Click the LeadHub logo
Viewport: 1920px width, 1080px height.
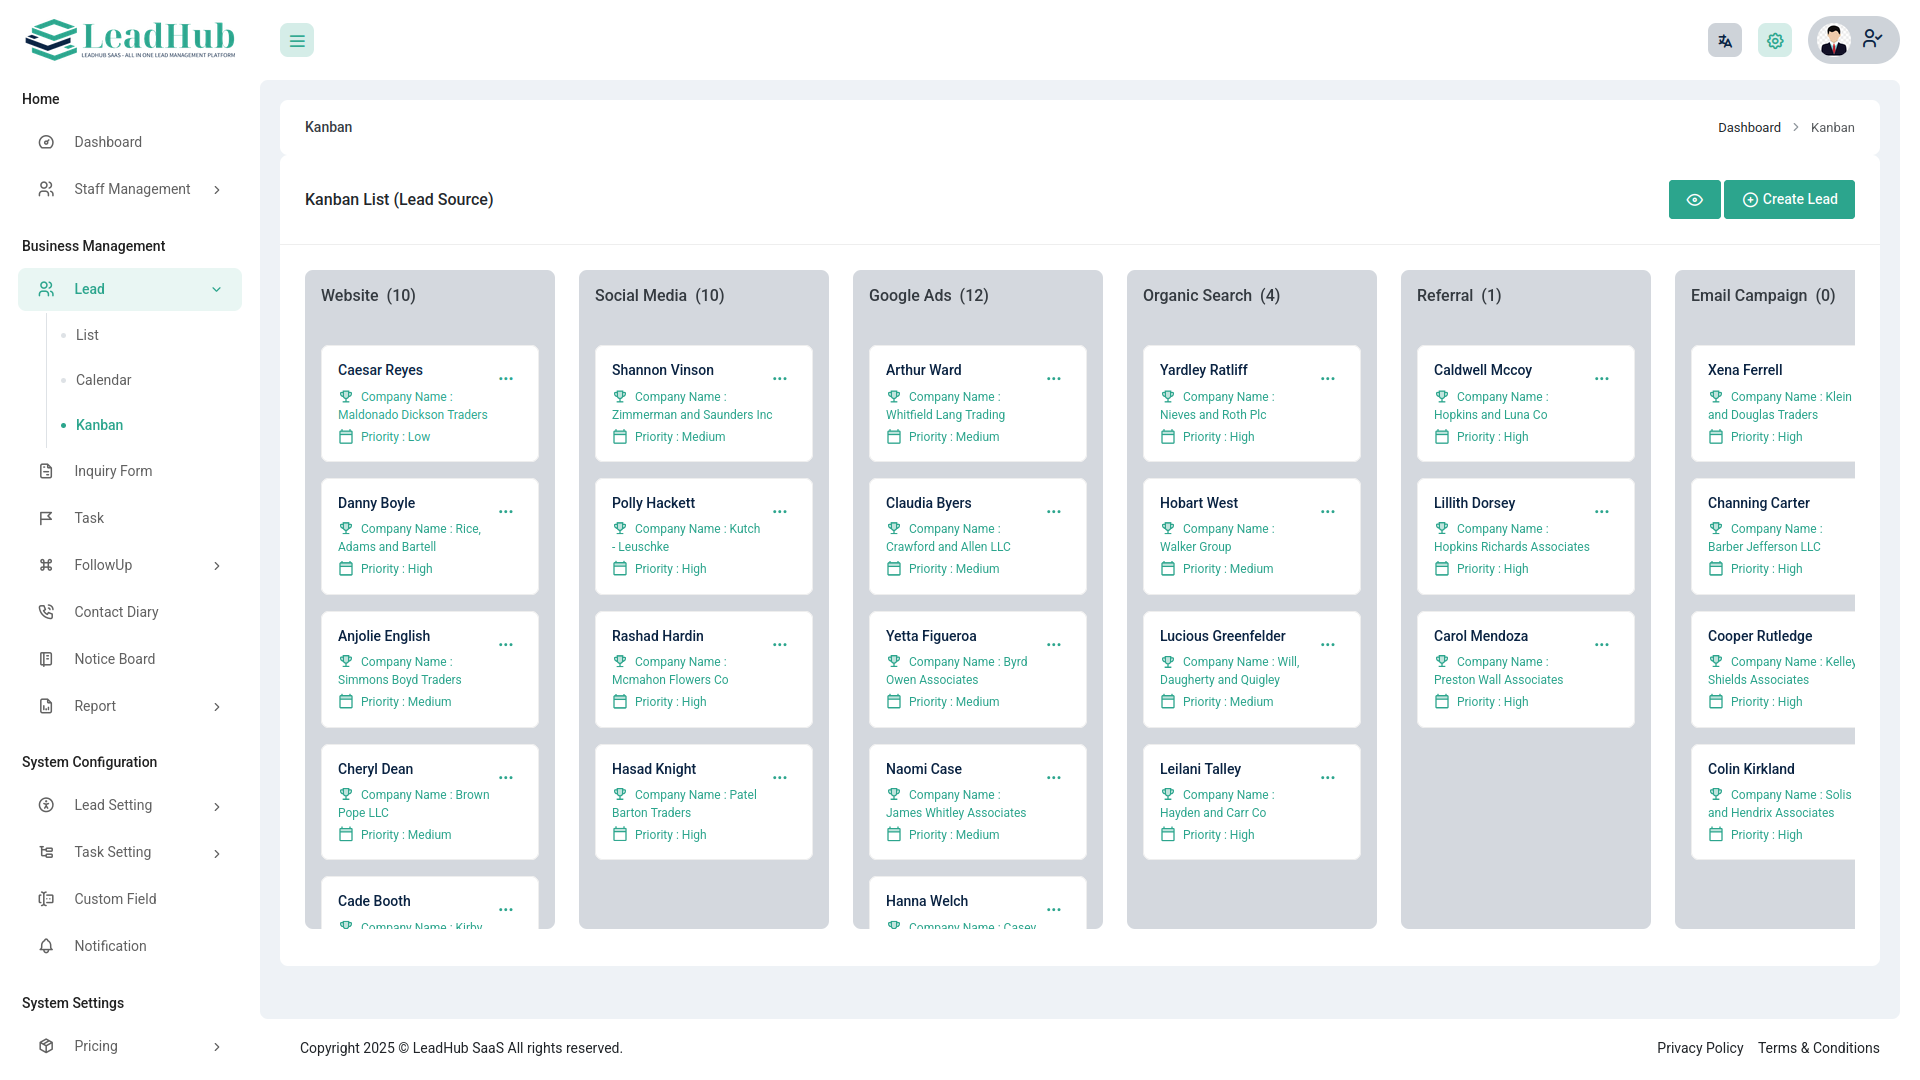130,40
